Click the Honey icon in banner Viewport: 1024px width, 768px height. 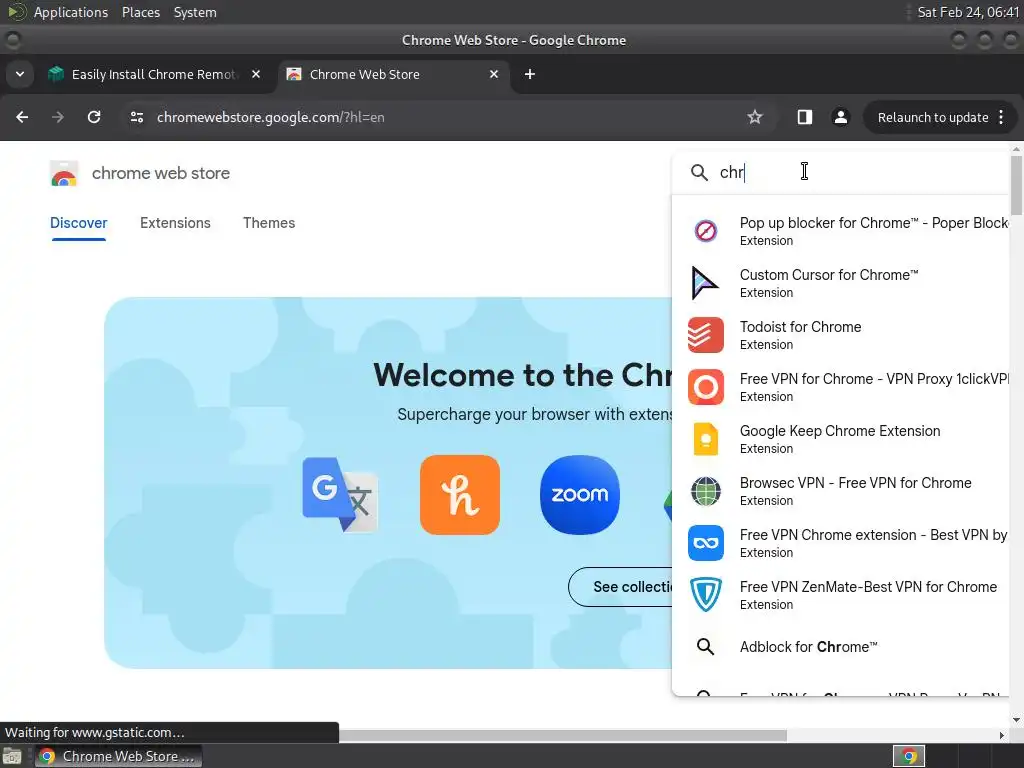(460, 494)
